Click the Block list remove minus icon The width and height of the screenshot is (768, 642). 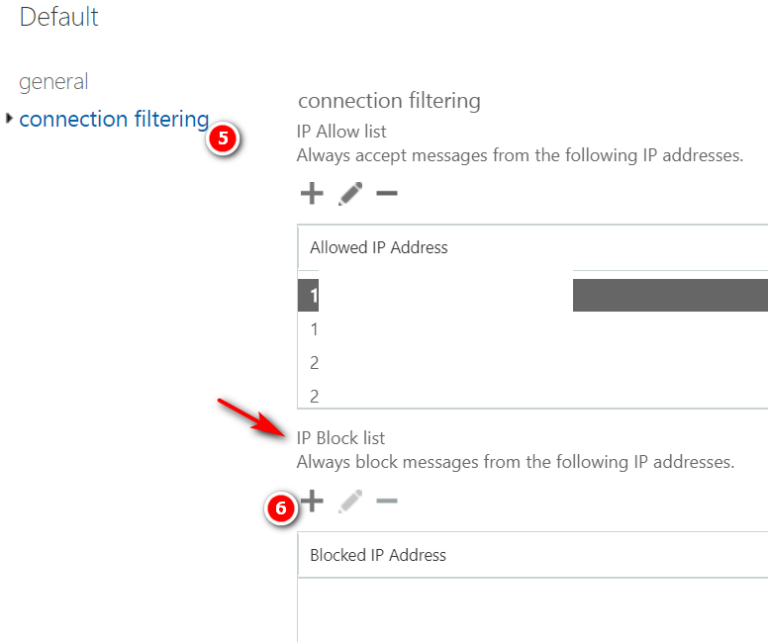pyautogui.click(x=386, y=500)
